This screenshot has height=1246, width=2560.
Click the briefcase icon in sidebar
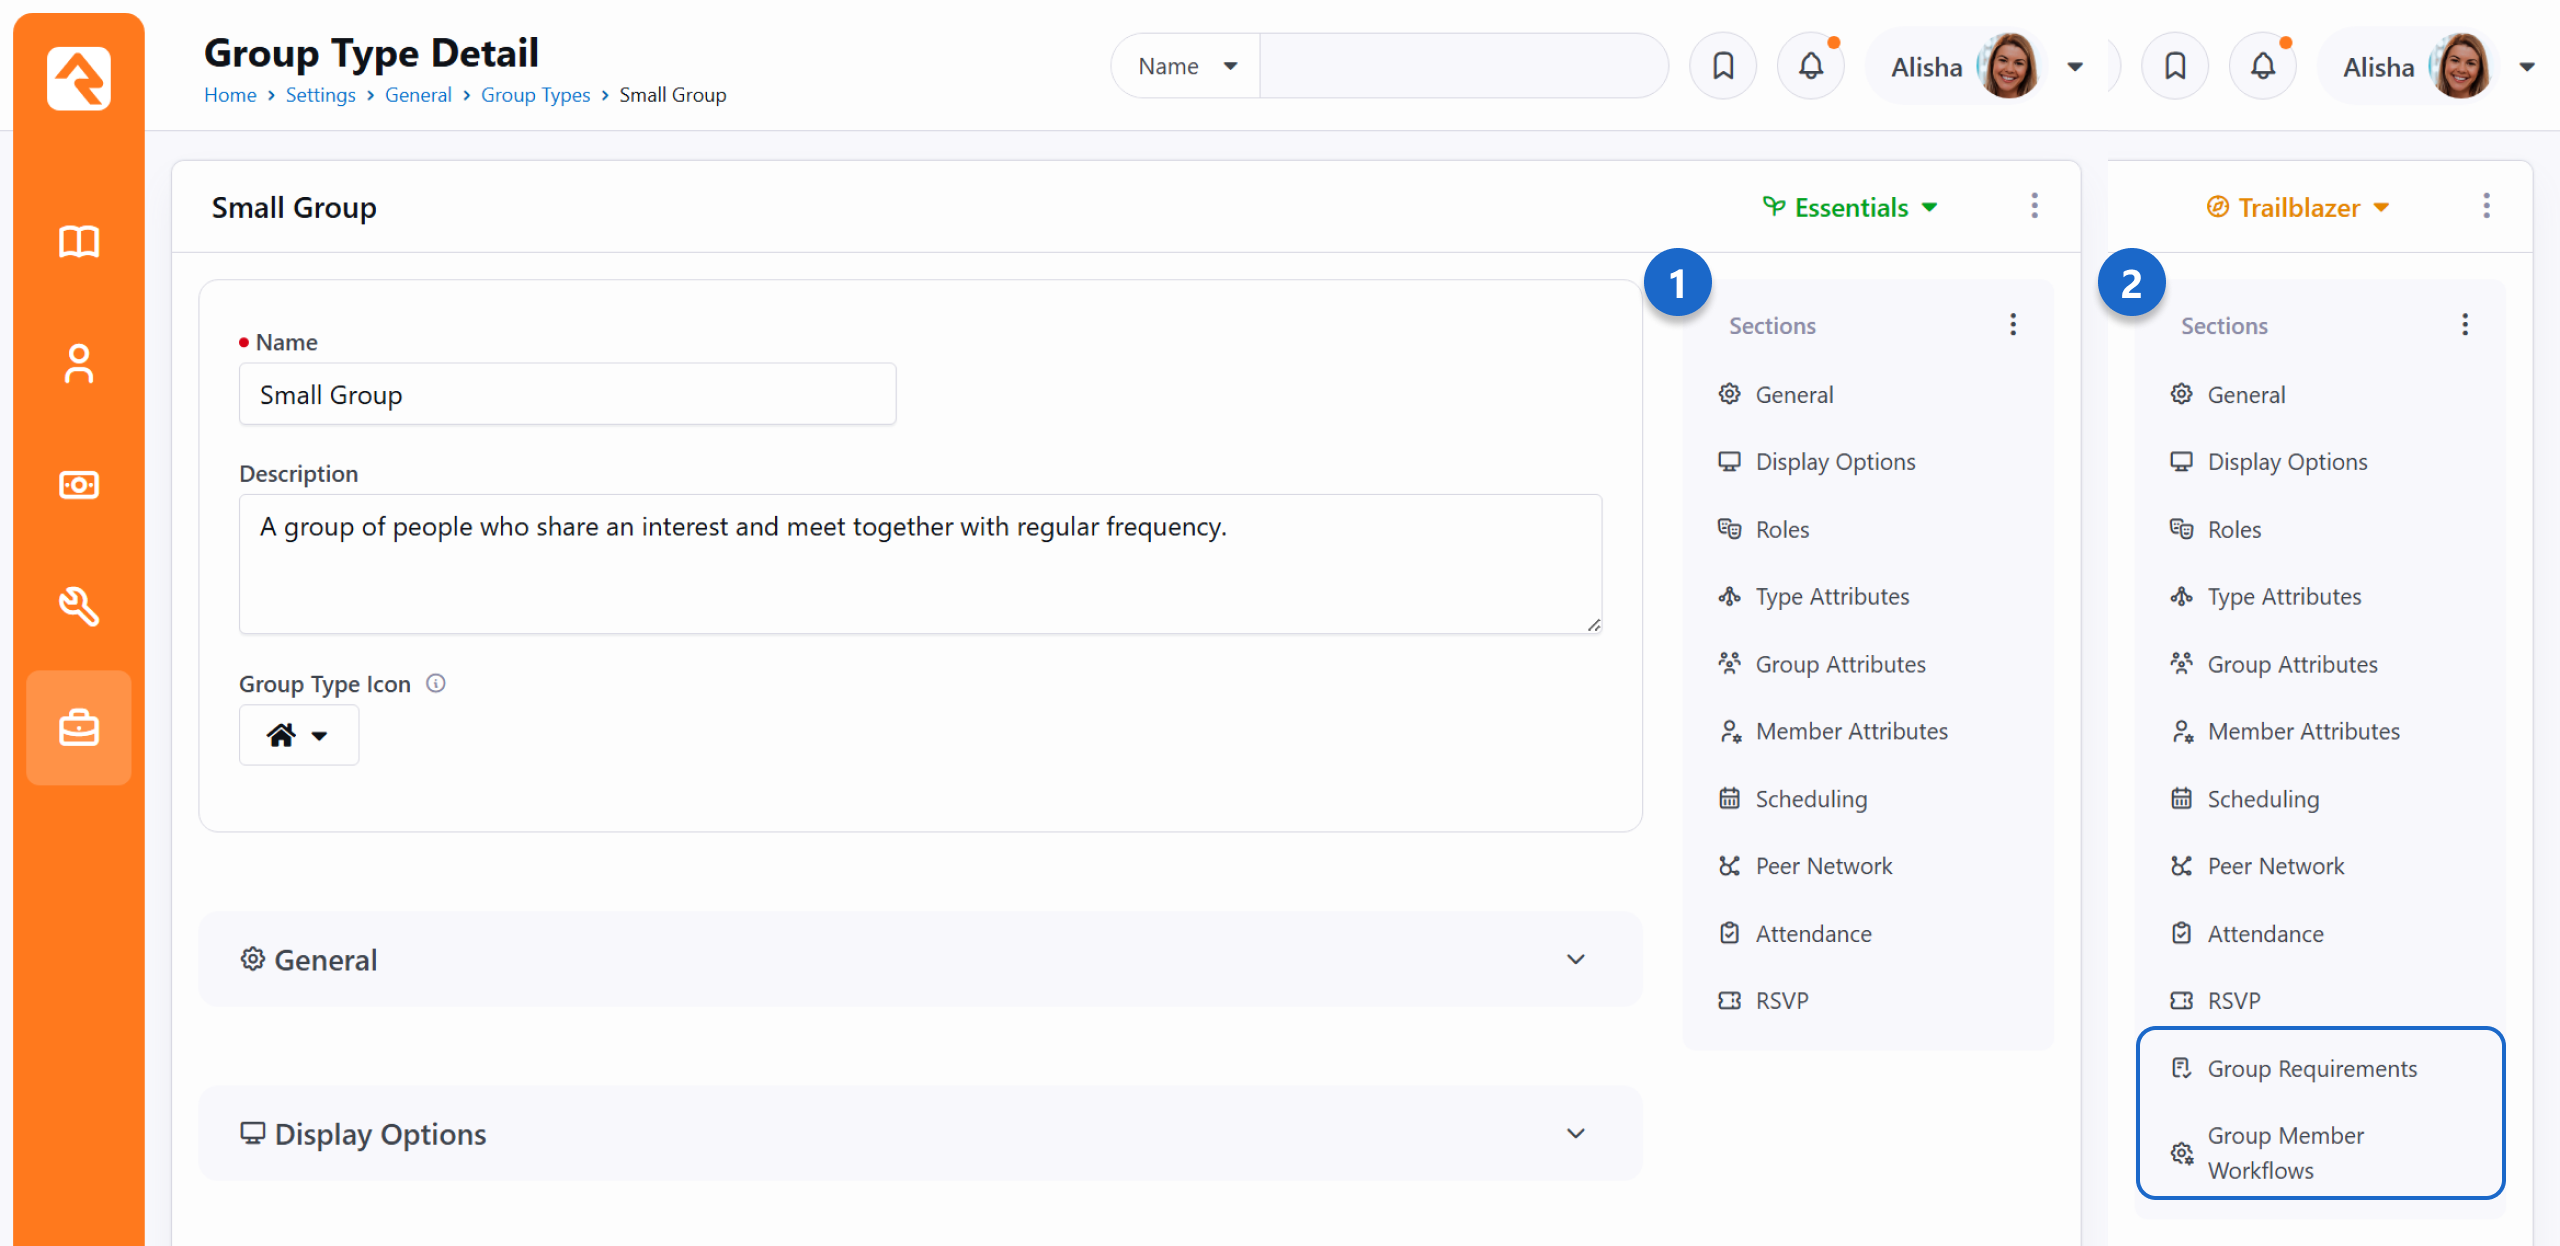tap(79, 728)
